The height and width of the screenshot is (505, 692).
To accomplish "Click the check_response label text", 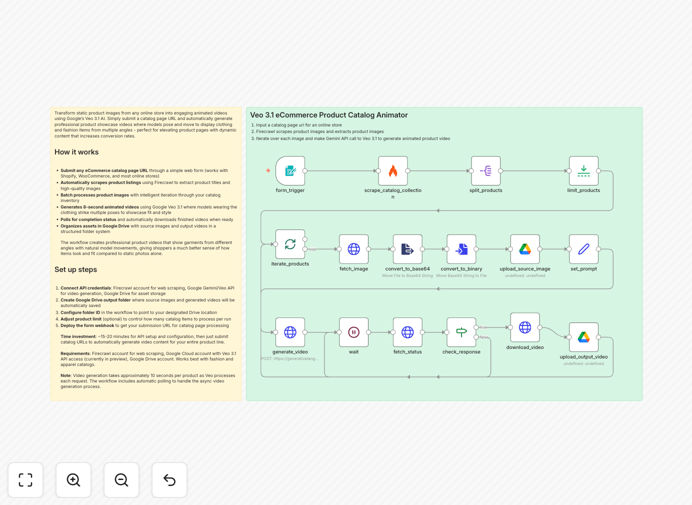I will (461, 352).
